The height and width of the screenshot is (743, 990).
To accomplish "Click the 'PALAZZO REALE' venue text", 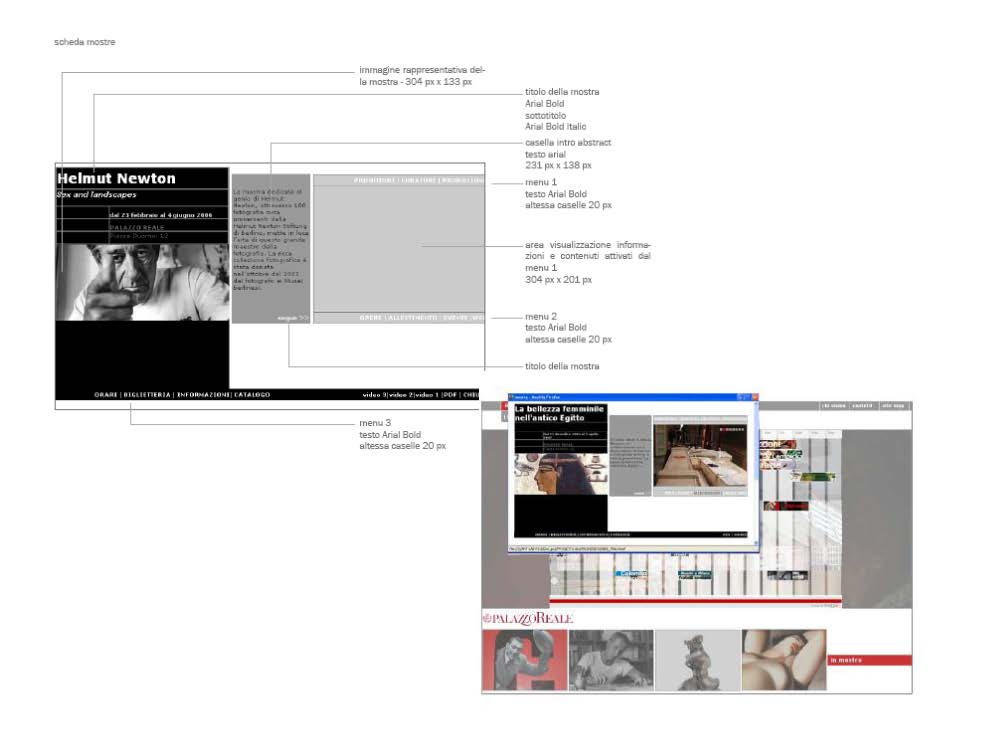I will click(137, 227).
